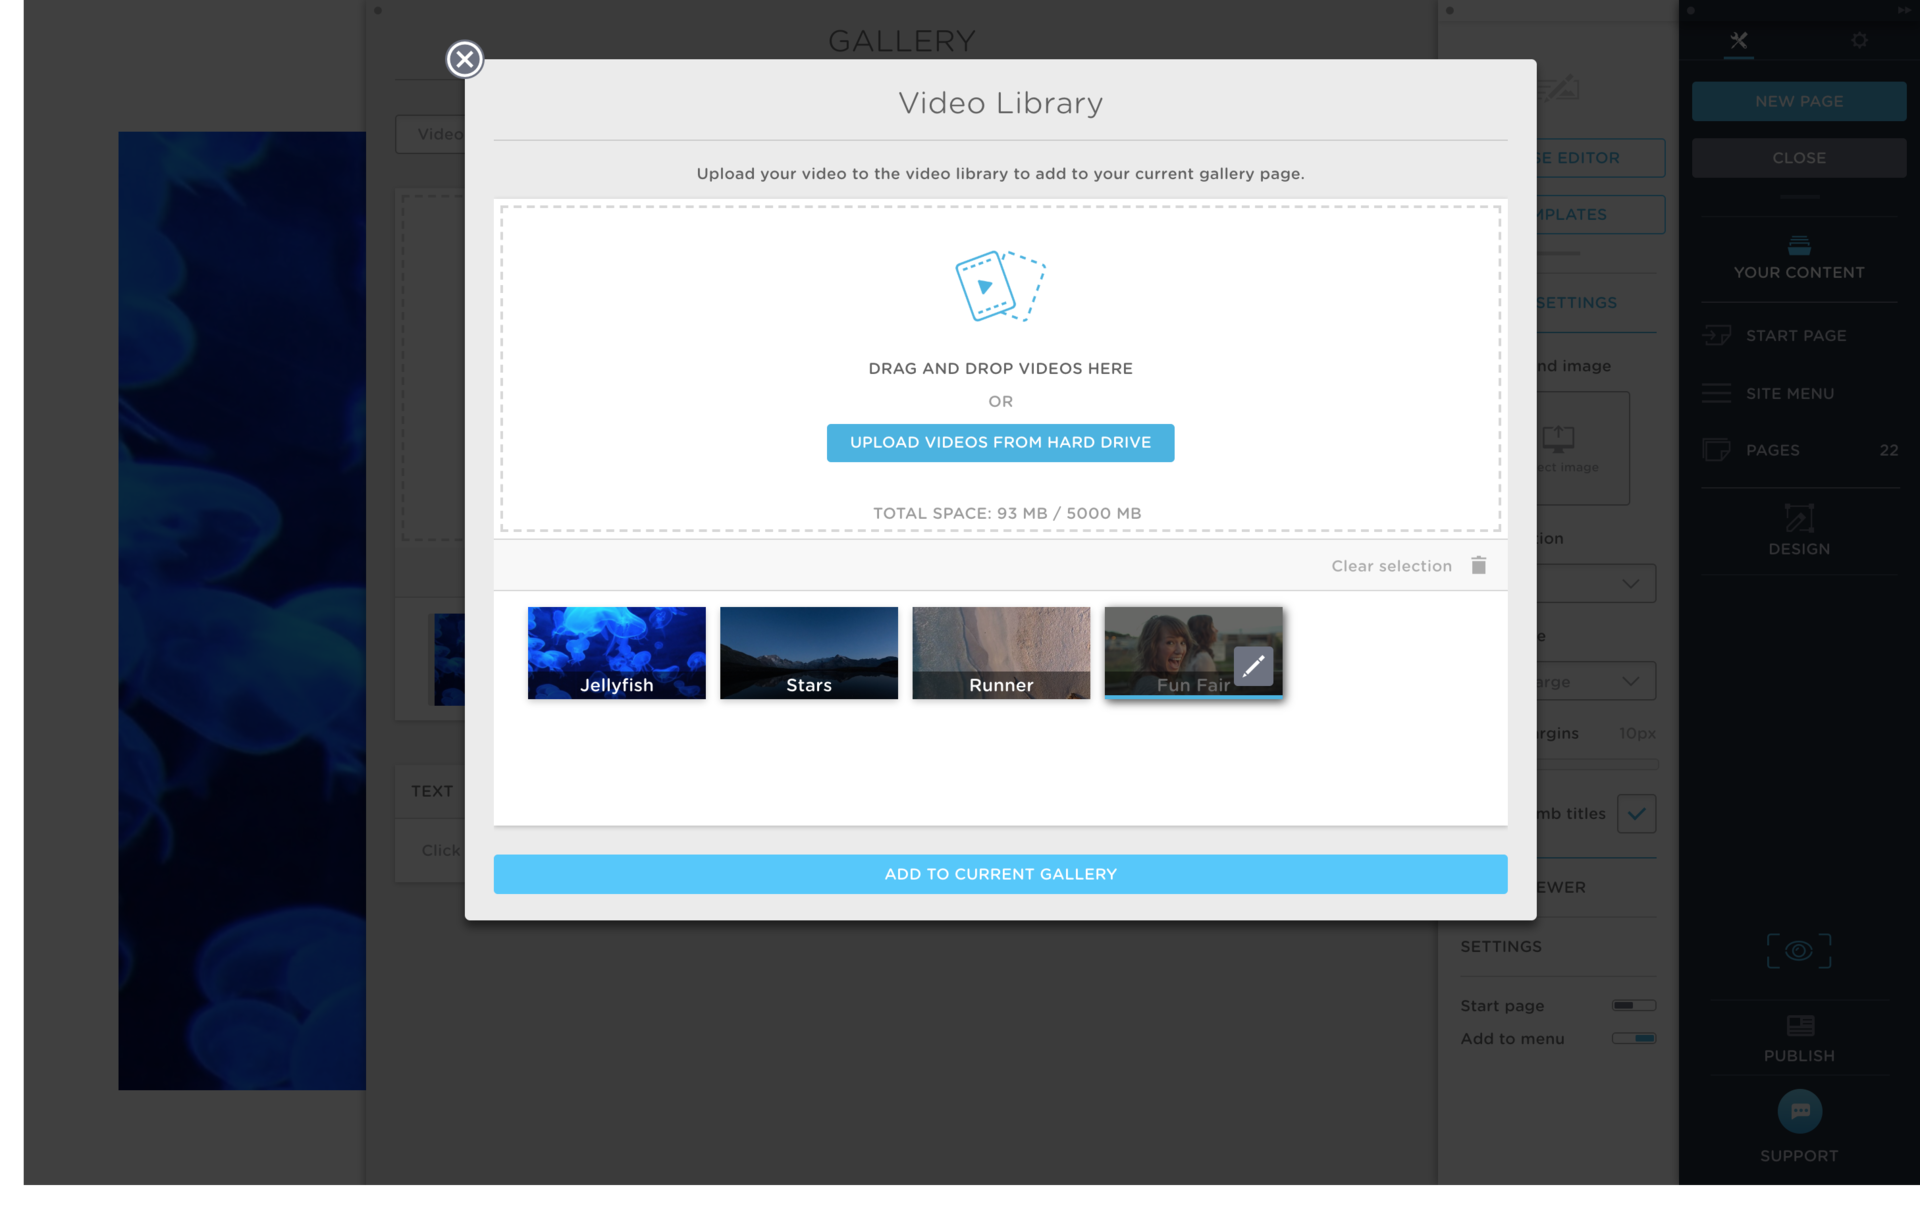
Task: Click the preview eye icon
Action: (x=1798, y=951)
